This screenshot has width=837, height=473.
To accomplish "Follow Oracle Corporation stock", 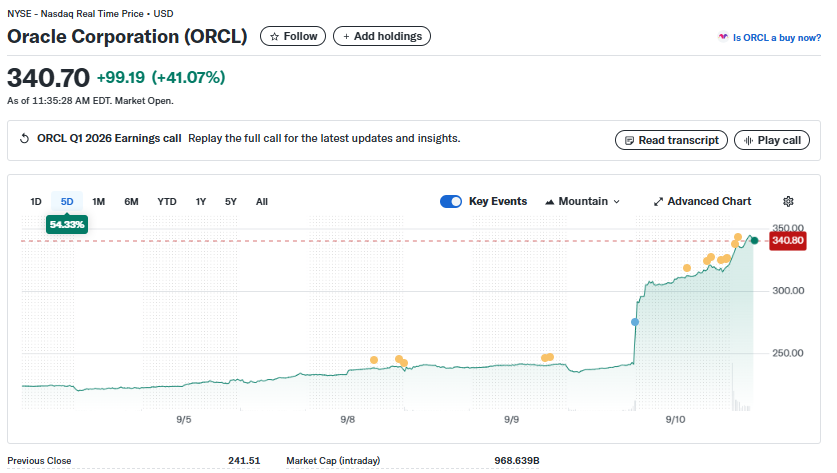I will (293, 36).
